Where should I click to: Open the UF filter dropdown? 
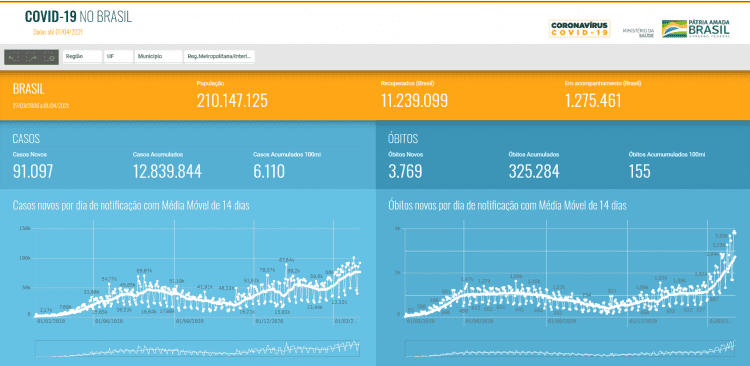(x=119, y=56)
